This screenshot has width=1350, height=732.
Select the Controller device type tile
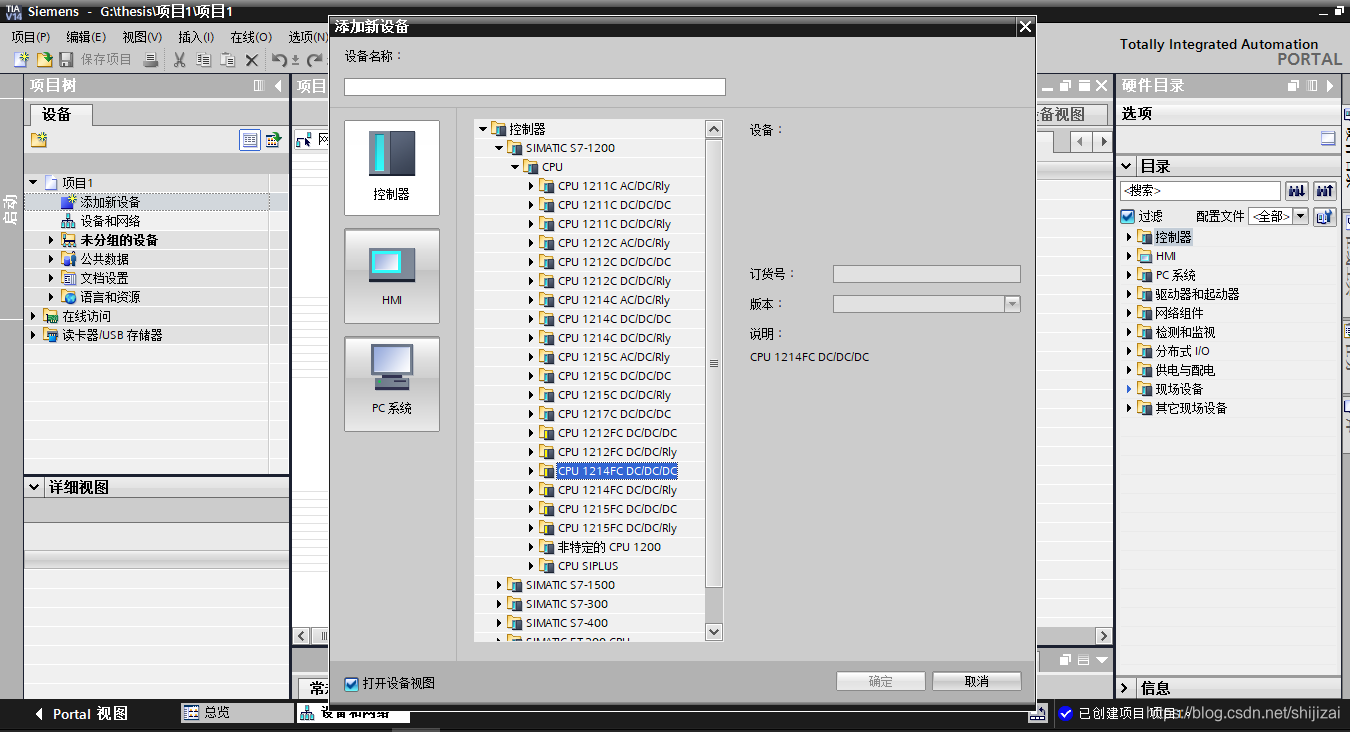pos(392,168)
